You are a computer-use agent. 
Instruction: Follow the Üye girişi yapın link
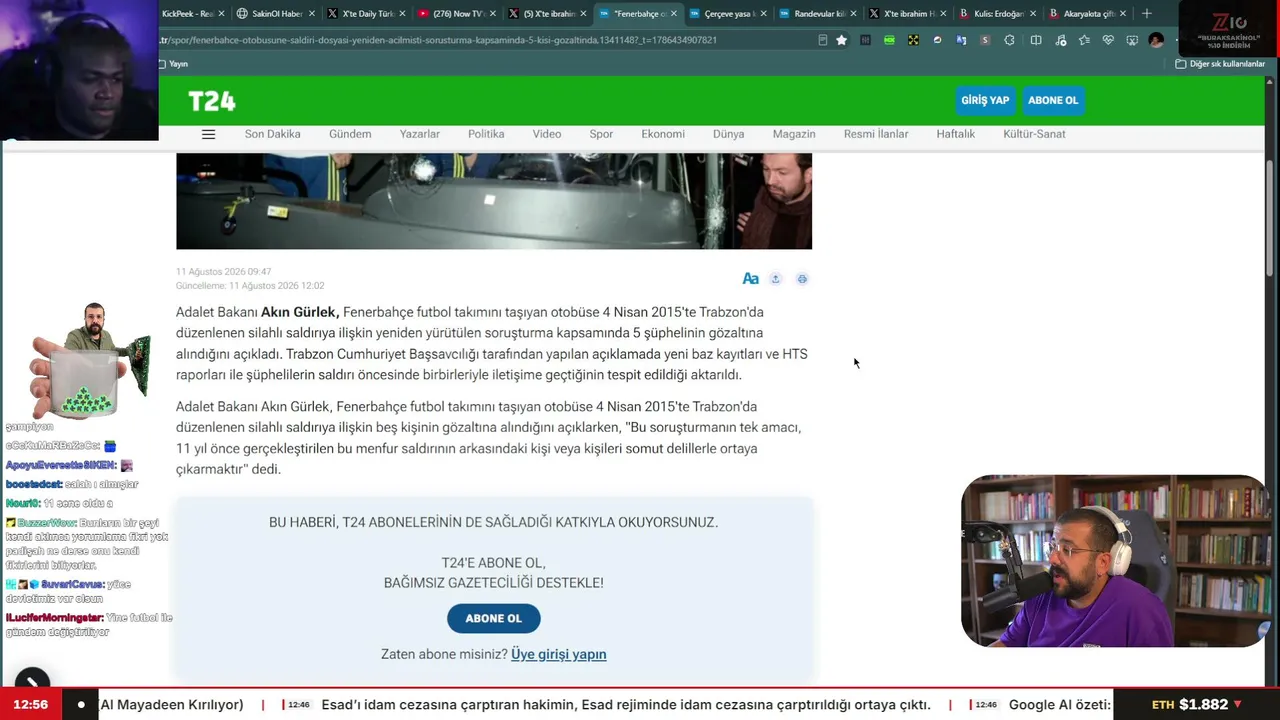(x=559, y=654)
